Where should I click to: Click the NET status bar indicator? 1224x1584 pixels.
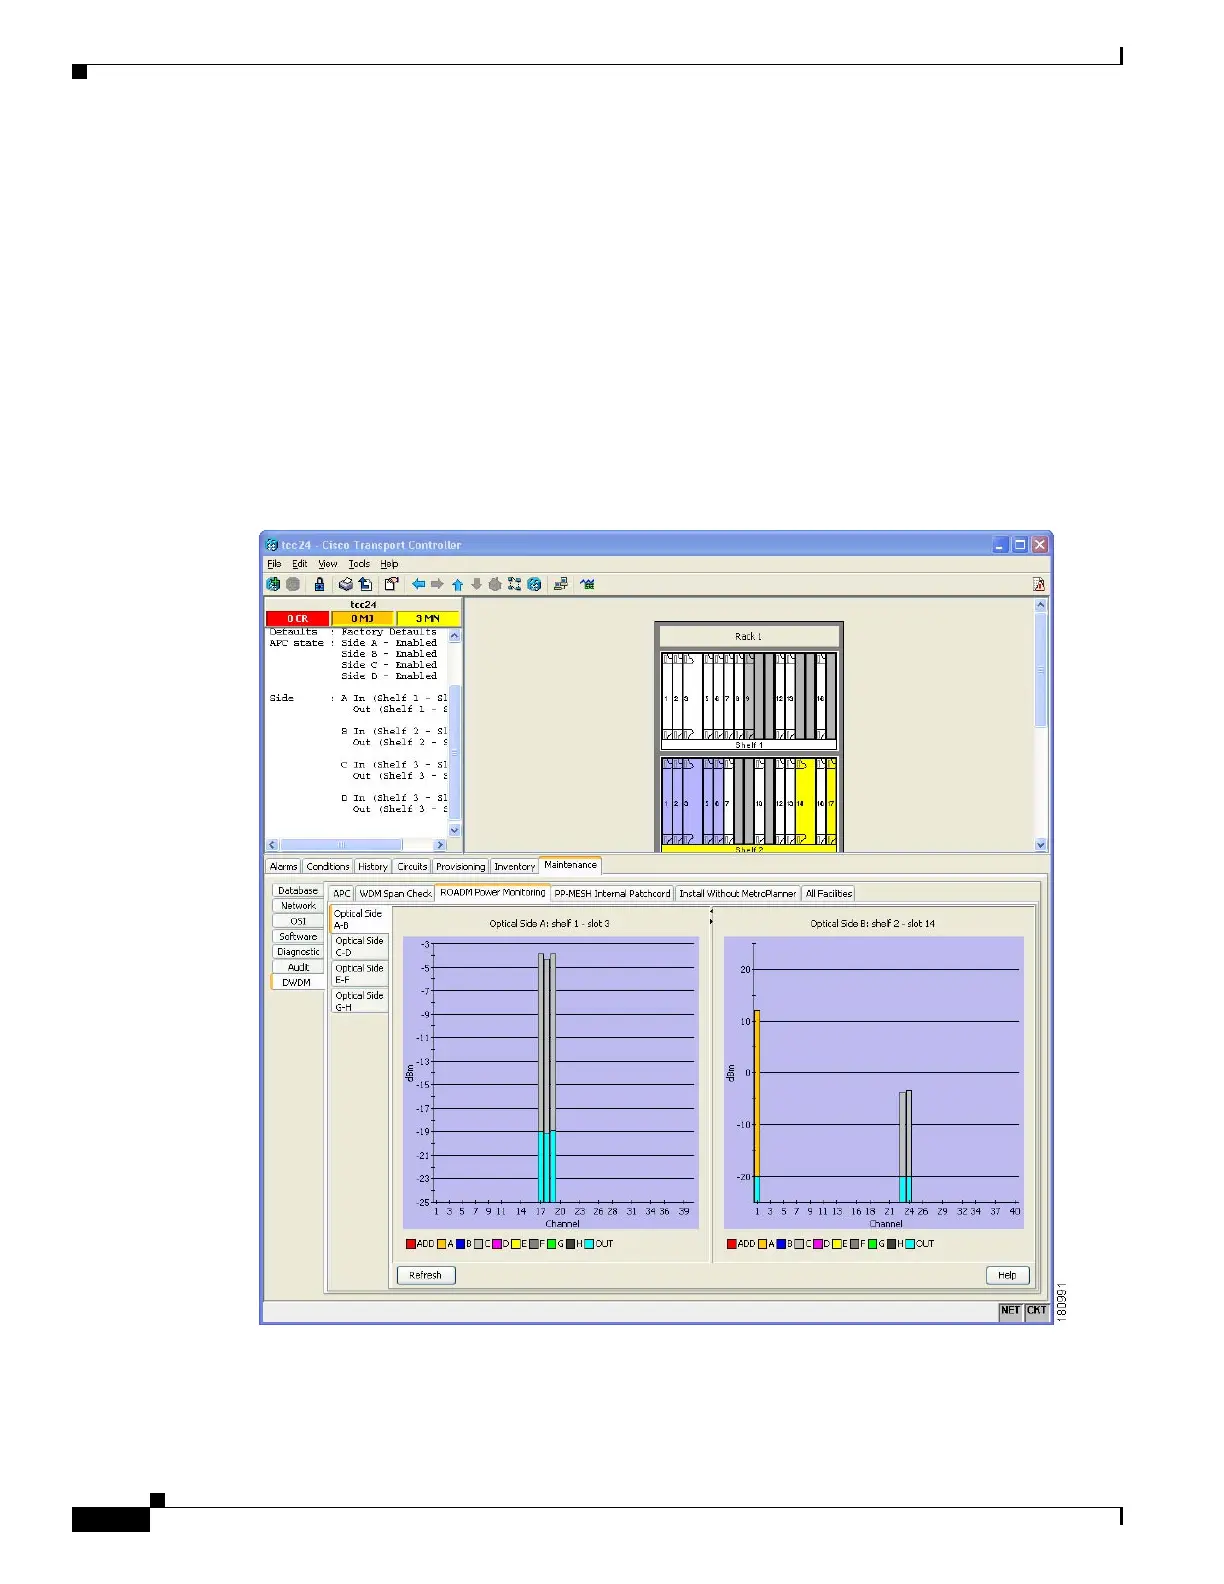[x=1010, y=1310]
